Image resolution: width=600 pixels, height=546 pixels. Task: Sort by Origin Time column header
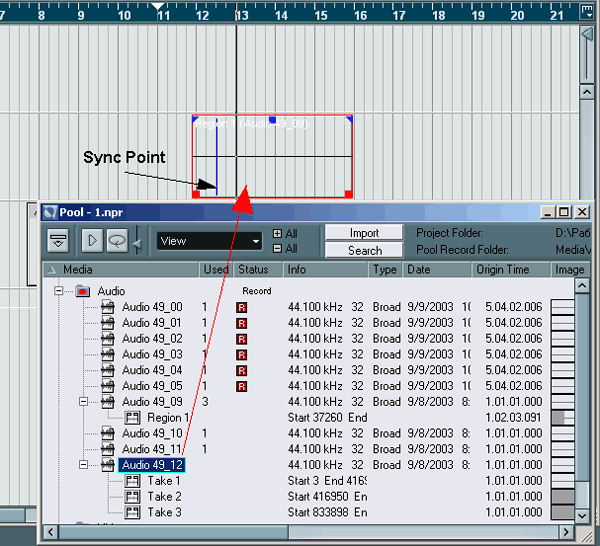tap(511, 270)
